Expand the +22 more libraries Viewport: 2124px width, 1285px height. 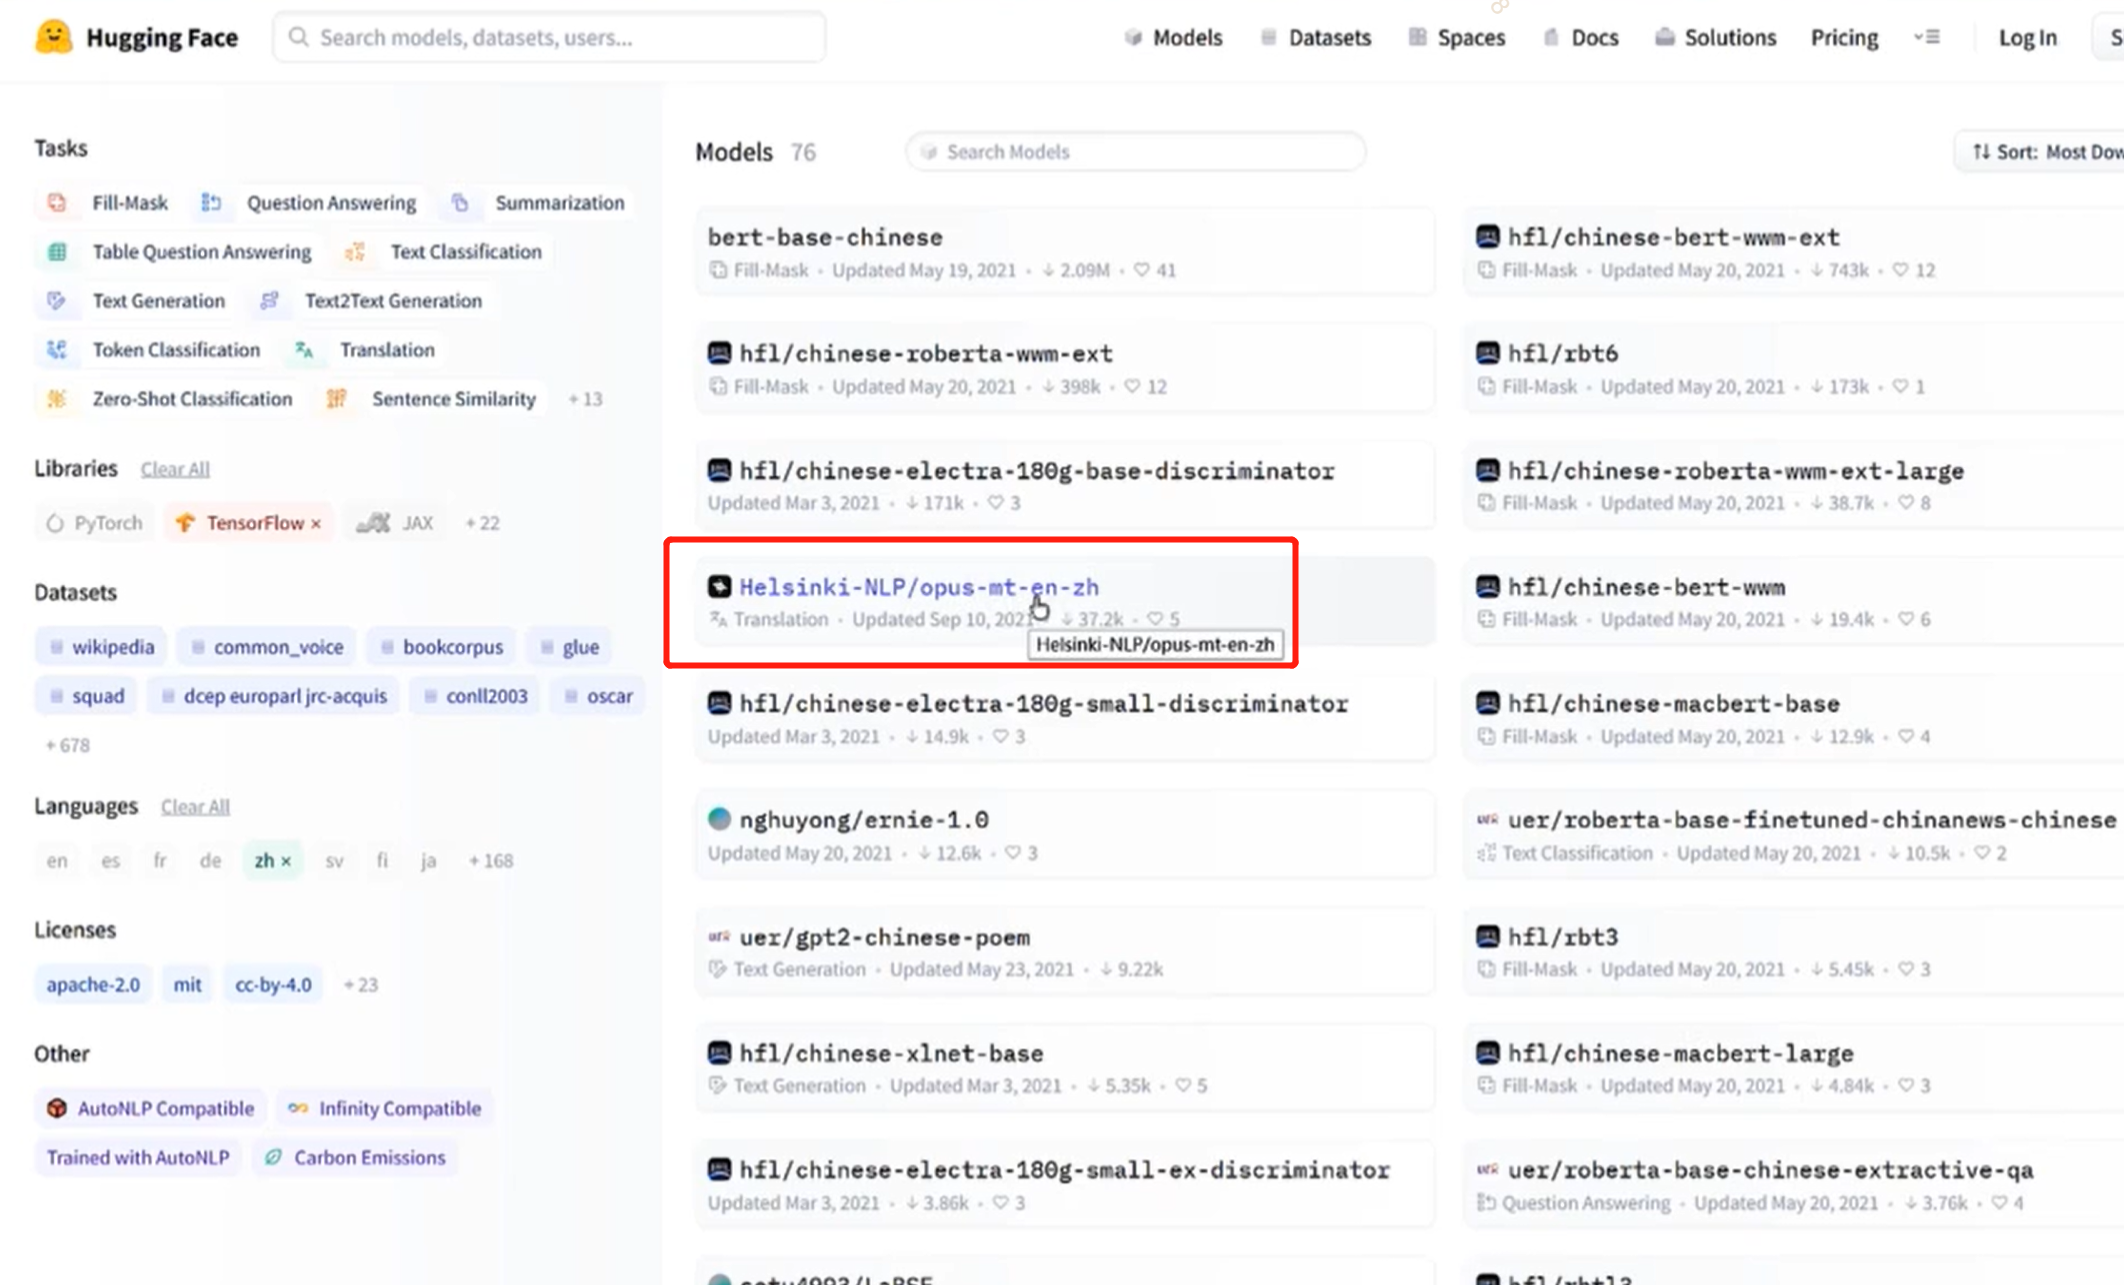coord(482,523)
